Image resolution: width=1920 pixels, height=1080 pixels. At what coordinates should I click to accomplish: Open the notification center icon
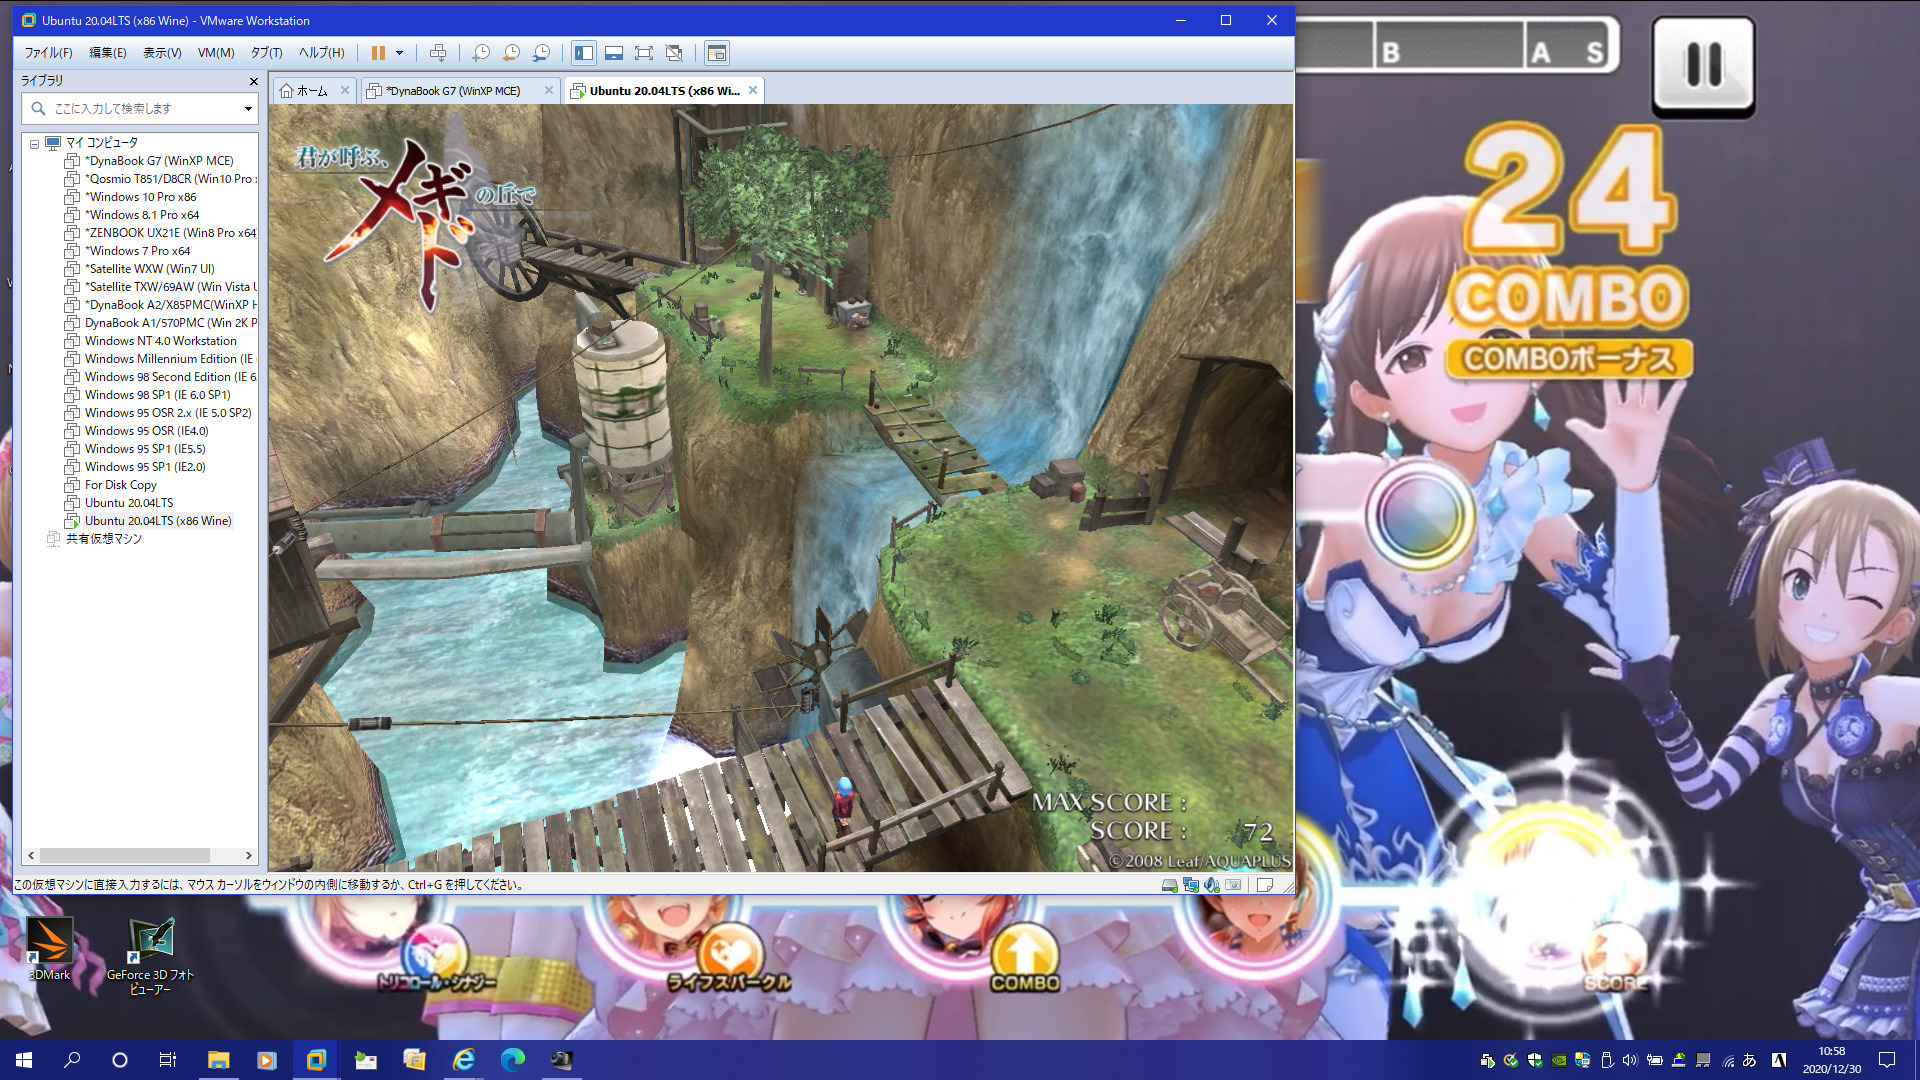pos(1887,1060)
